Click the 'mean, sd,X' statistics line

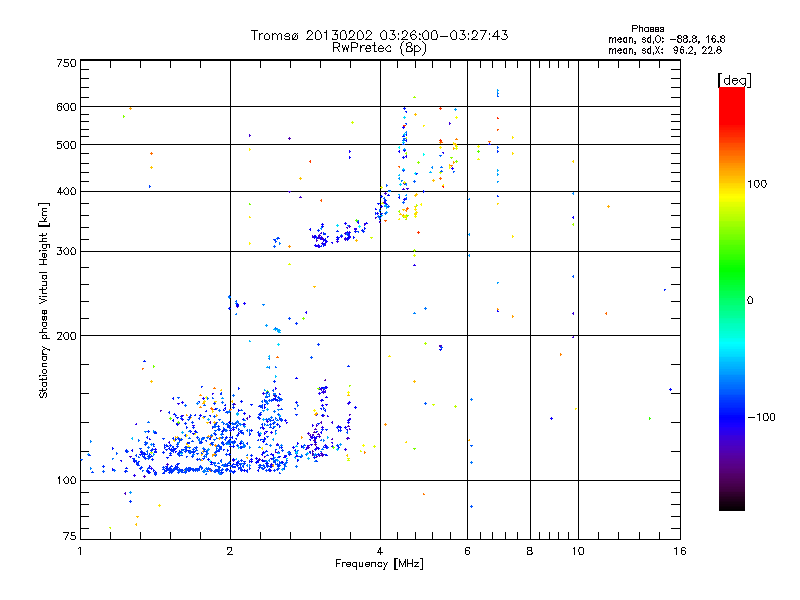point(665,50)
